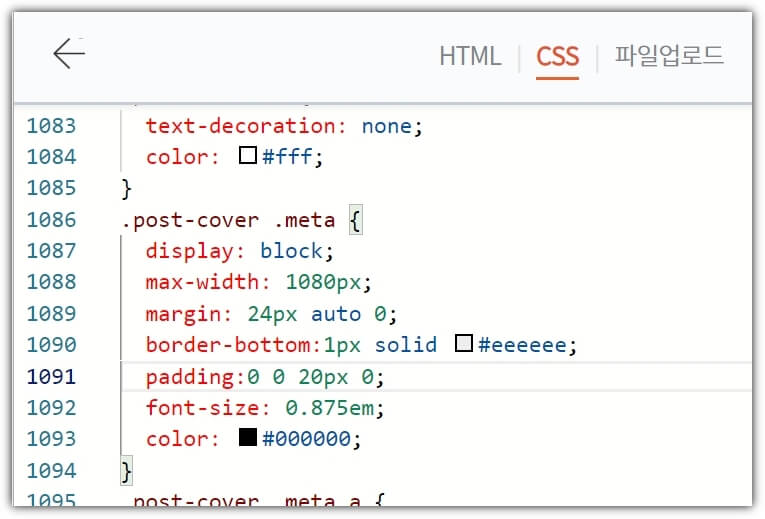Click the display: block declaration
Viewport: 765px width, 519px height.
pyautogui.click(x=239, y=251)
